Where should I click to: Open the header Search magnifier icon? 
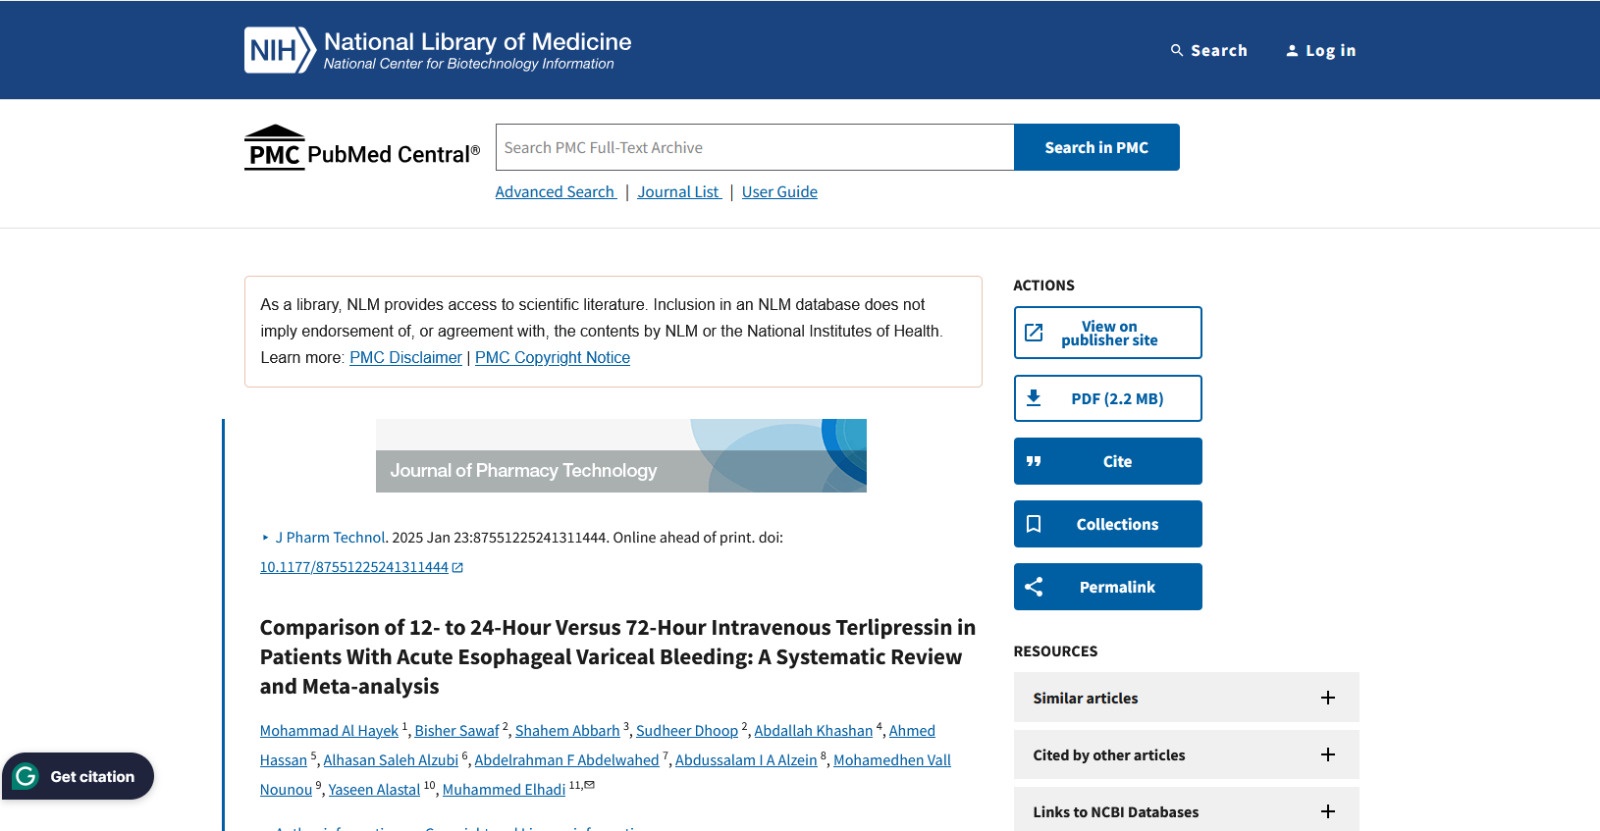(x=1177, y=50)
